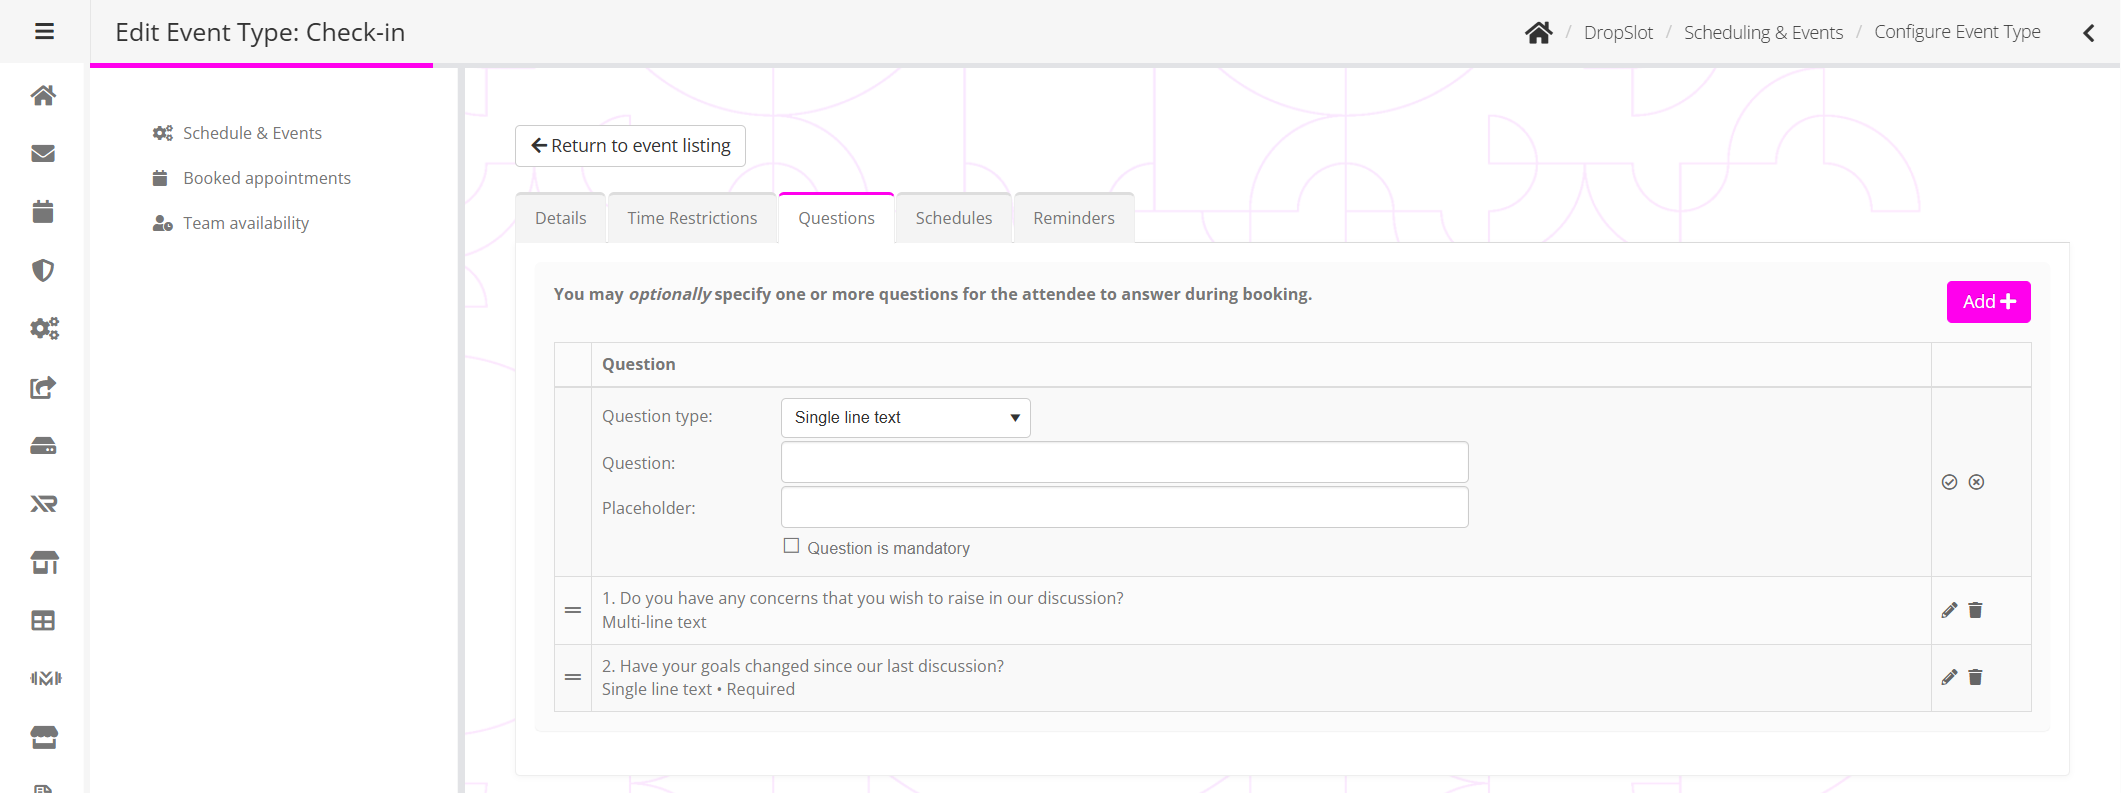The height and width of the screenshot is (793, 2121).
Task: Grab the drag handle for question 1
Action: tap(573, 610)
